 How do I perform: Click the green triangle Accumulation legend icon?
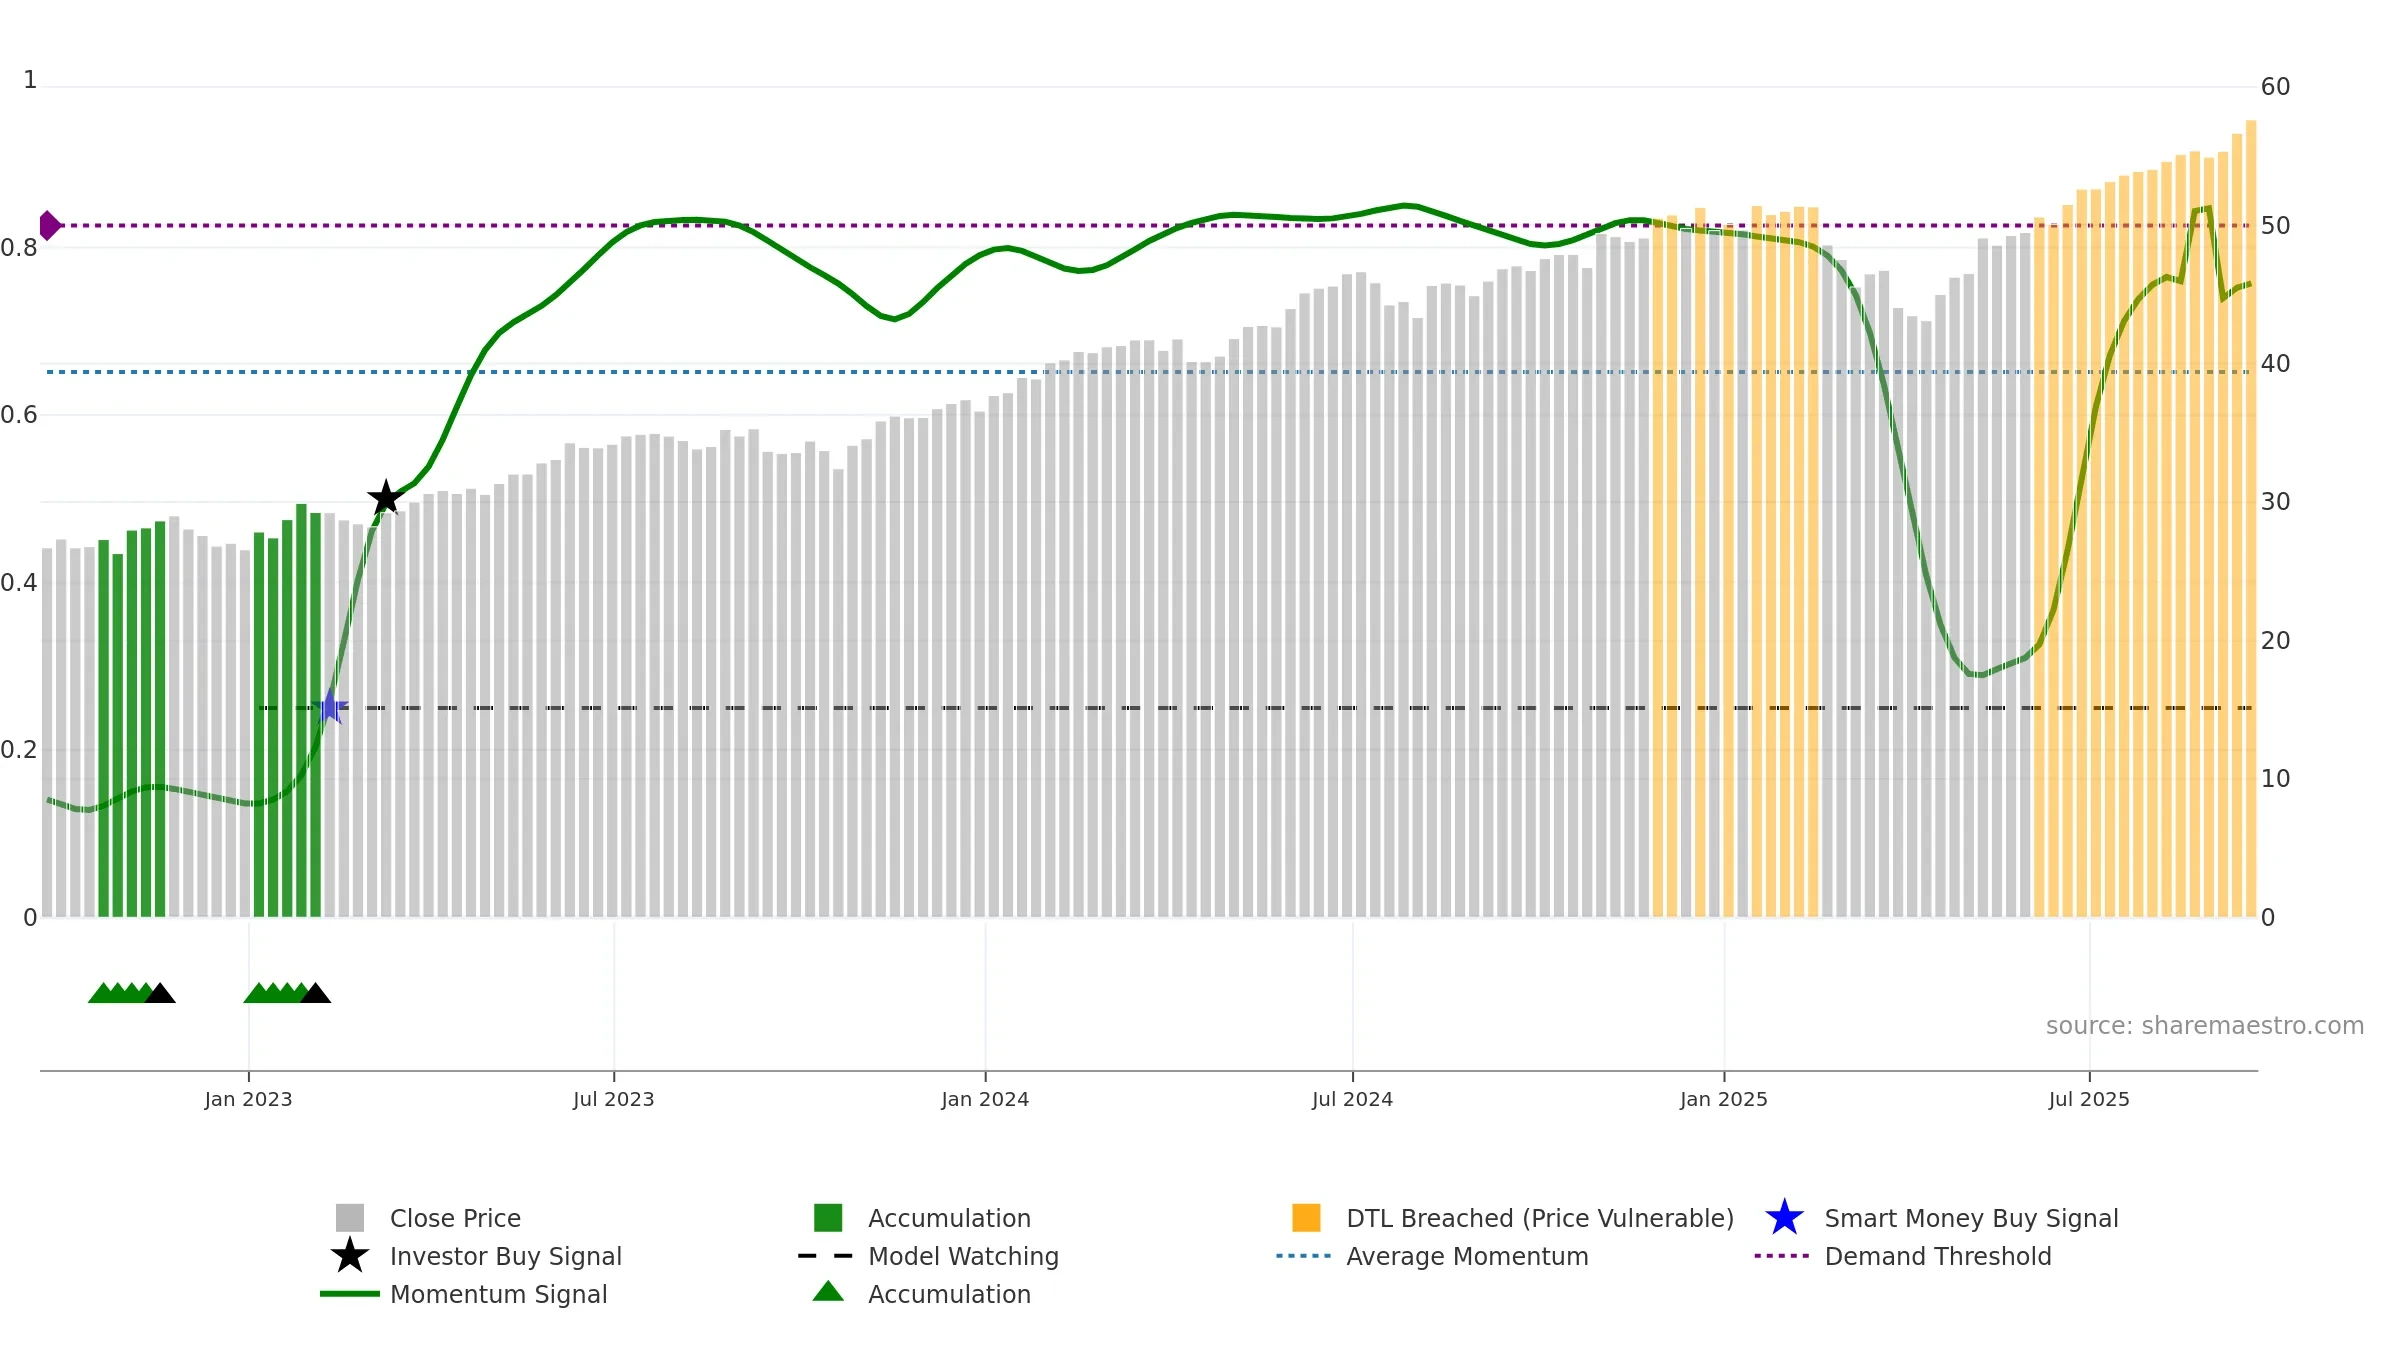tap(828, 1292)
